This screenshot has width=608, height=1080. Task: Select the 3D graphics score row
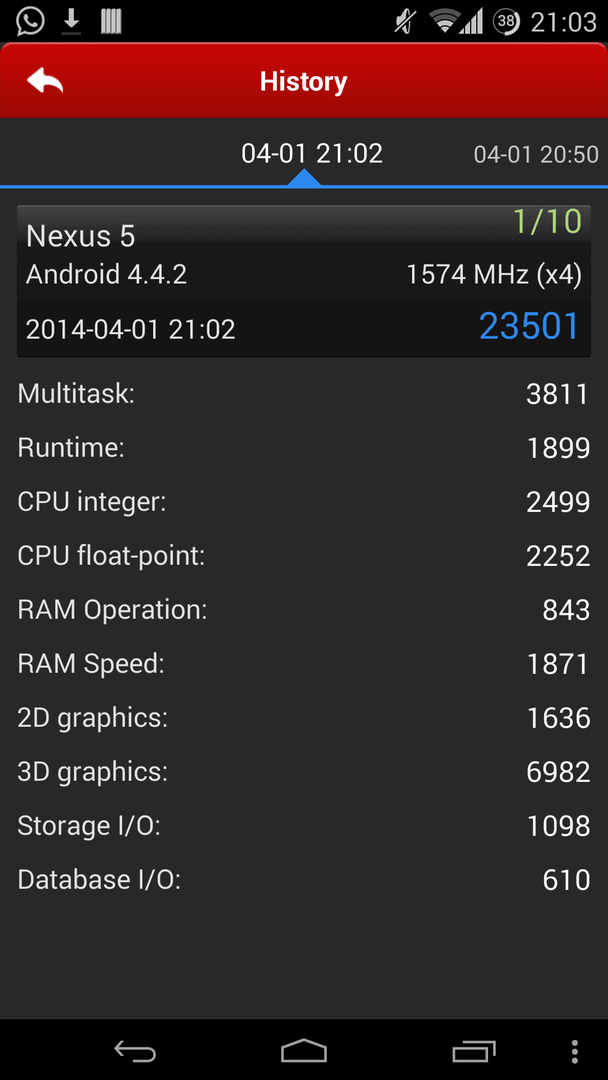click(x=304, y=771)
